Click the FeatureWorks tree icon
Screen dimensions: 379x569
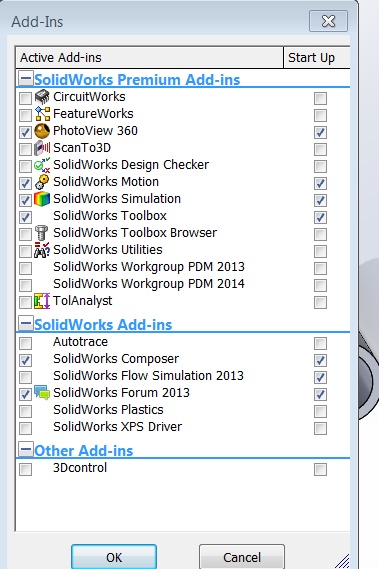point(42,114)
